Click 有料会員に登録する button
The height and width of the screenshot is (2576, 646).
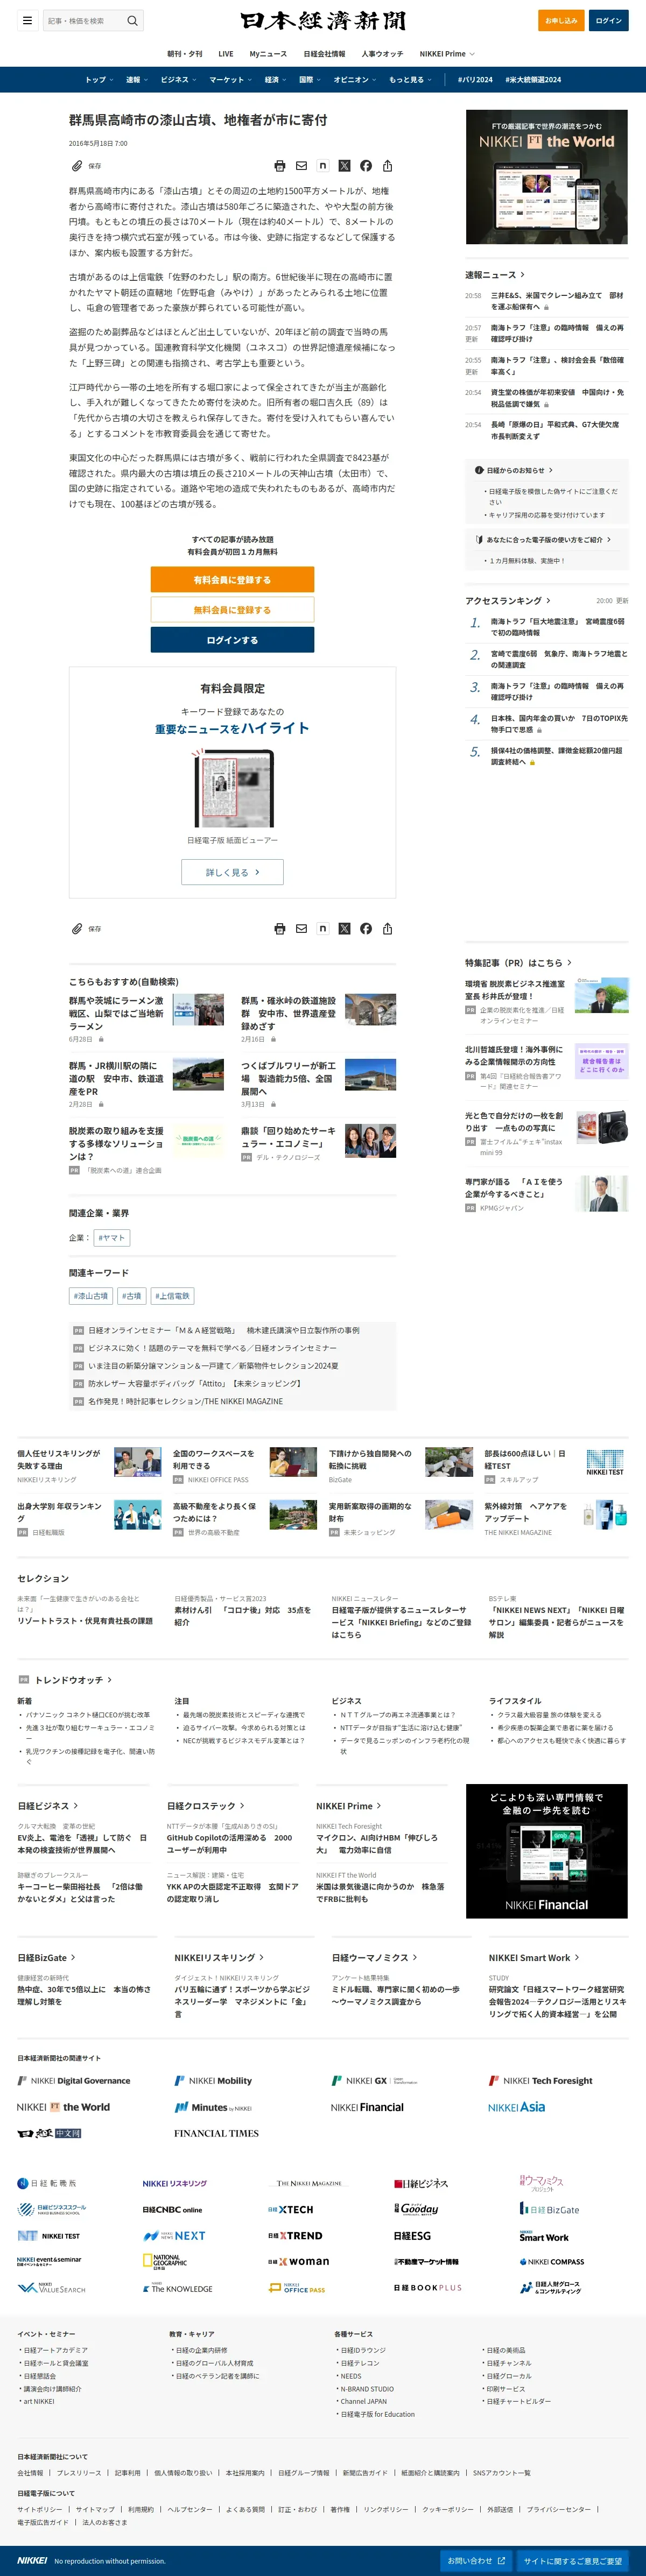click(x=232, y=580)
